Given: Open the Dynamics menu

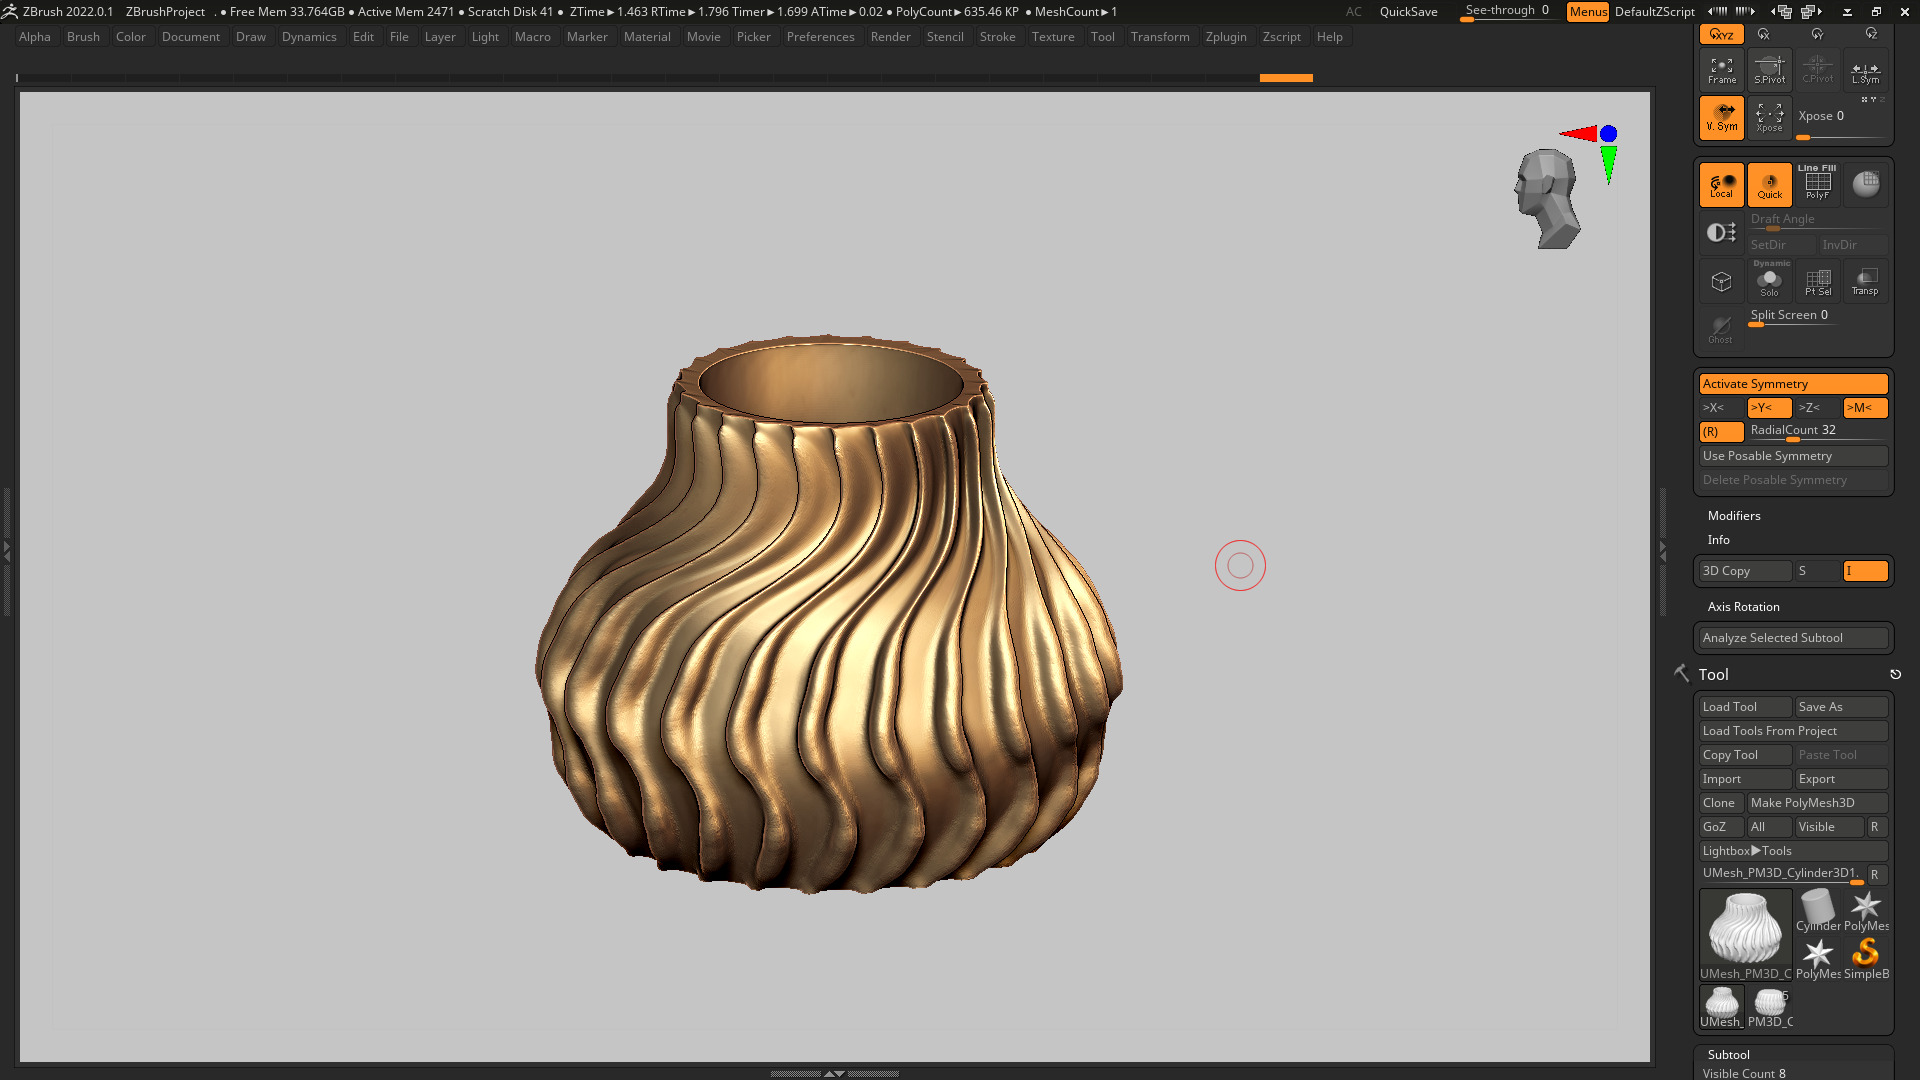Looking at the screenshot, I should pos(309,37).
